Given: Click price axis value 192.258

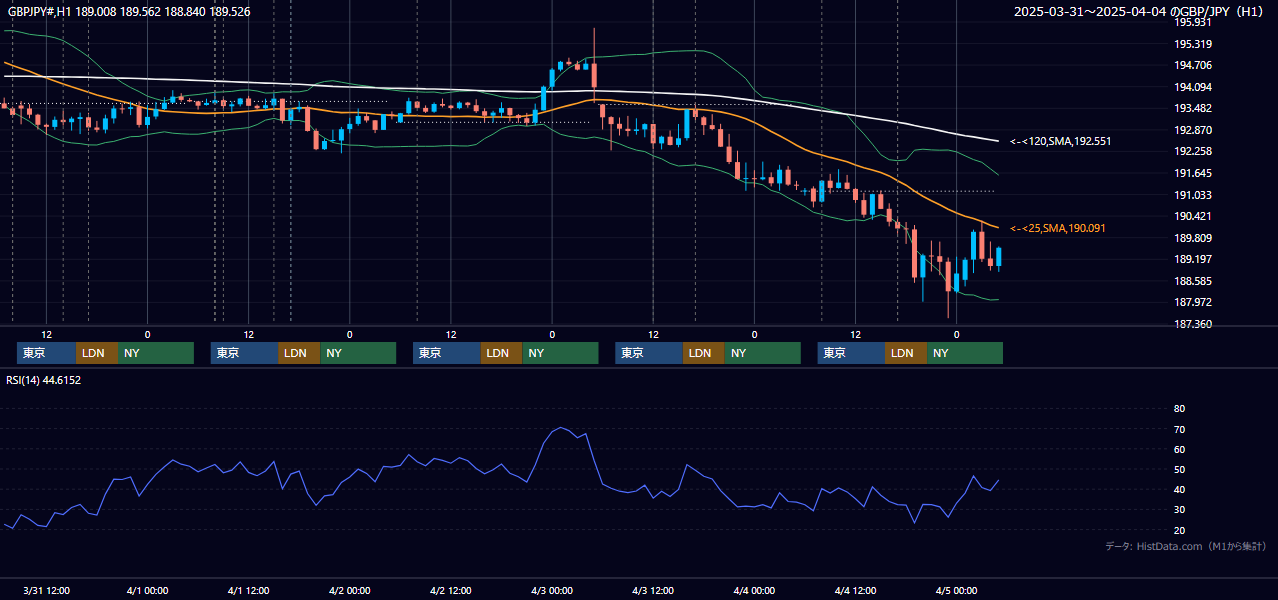Looking at the screenshot, I should click(1193, 152).
